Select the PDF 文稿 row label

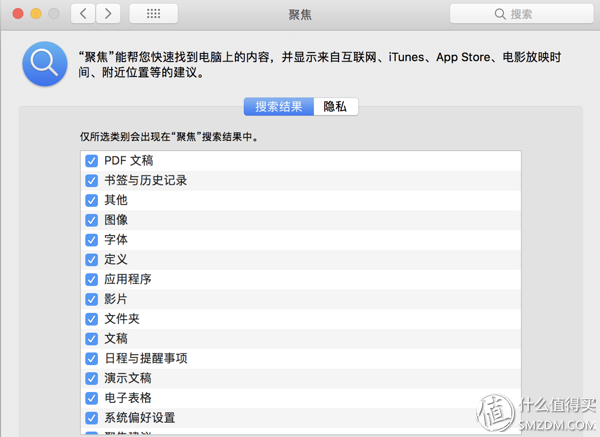coord(129,160)
